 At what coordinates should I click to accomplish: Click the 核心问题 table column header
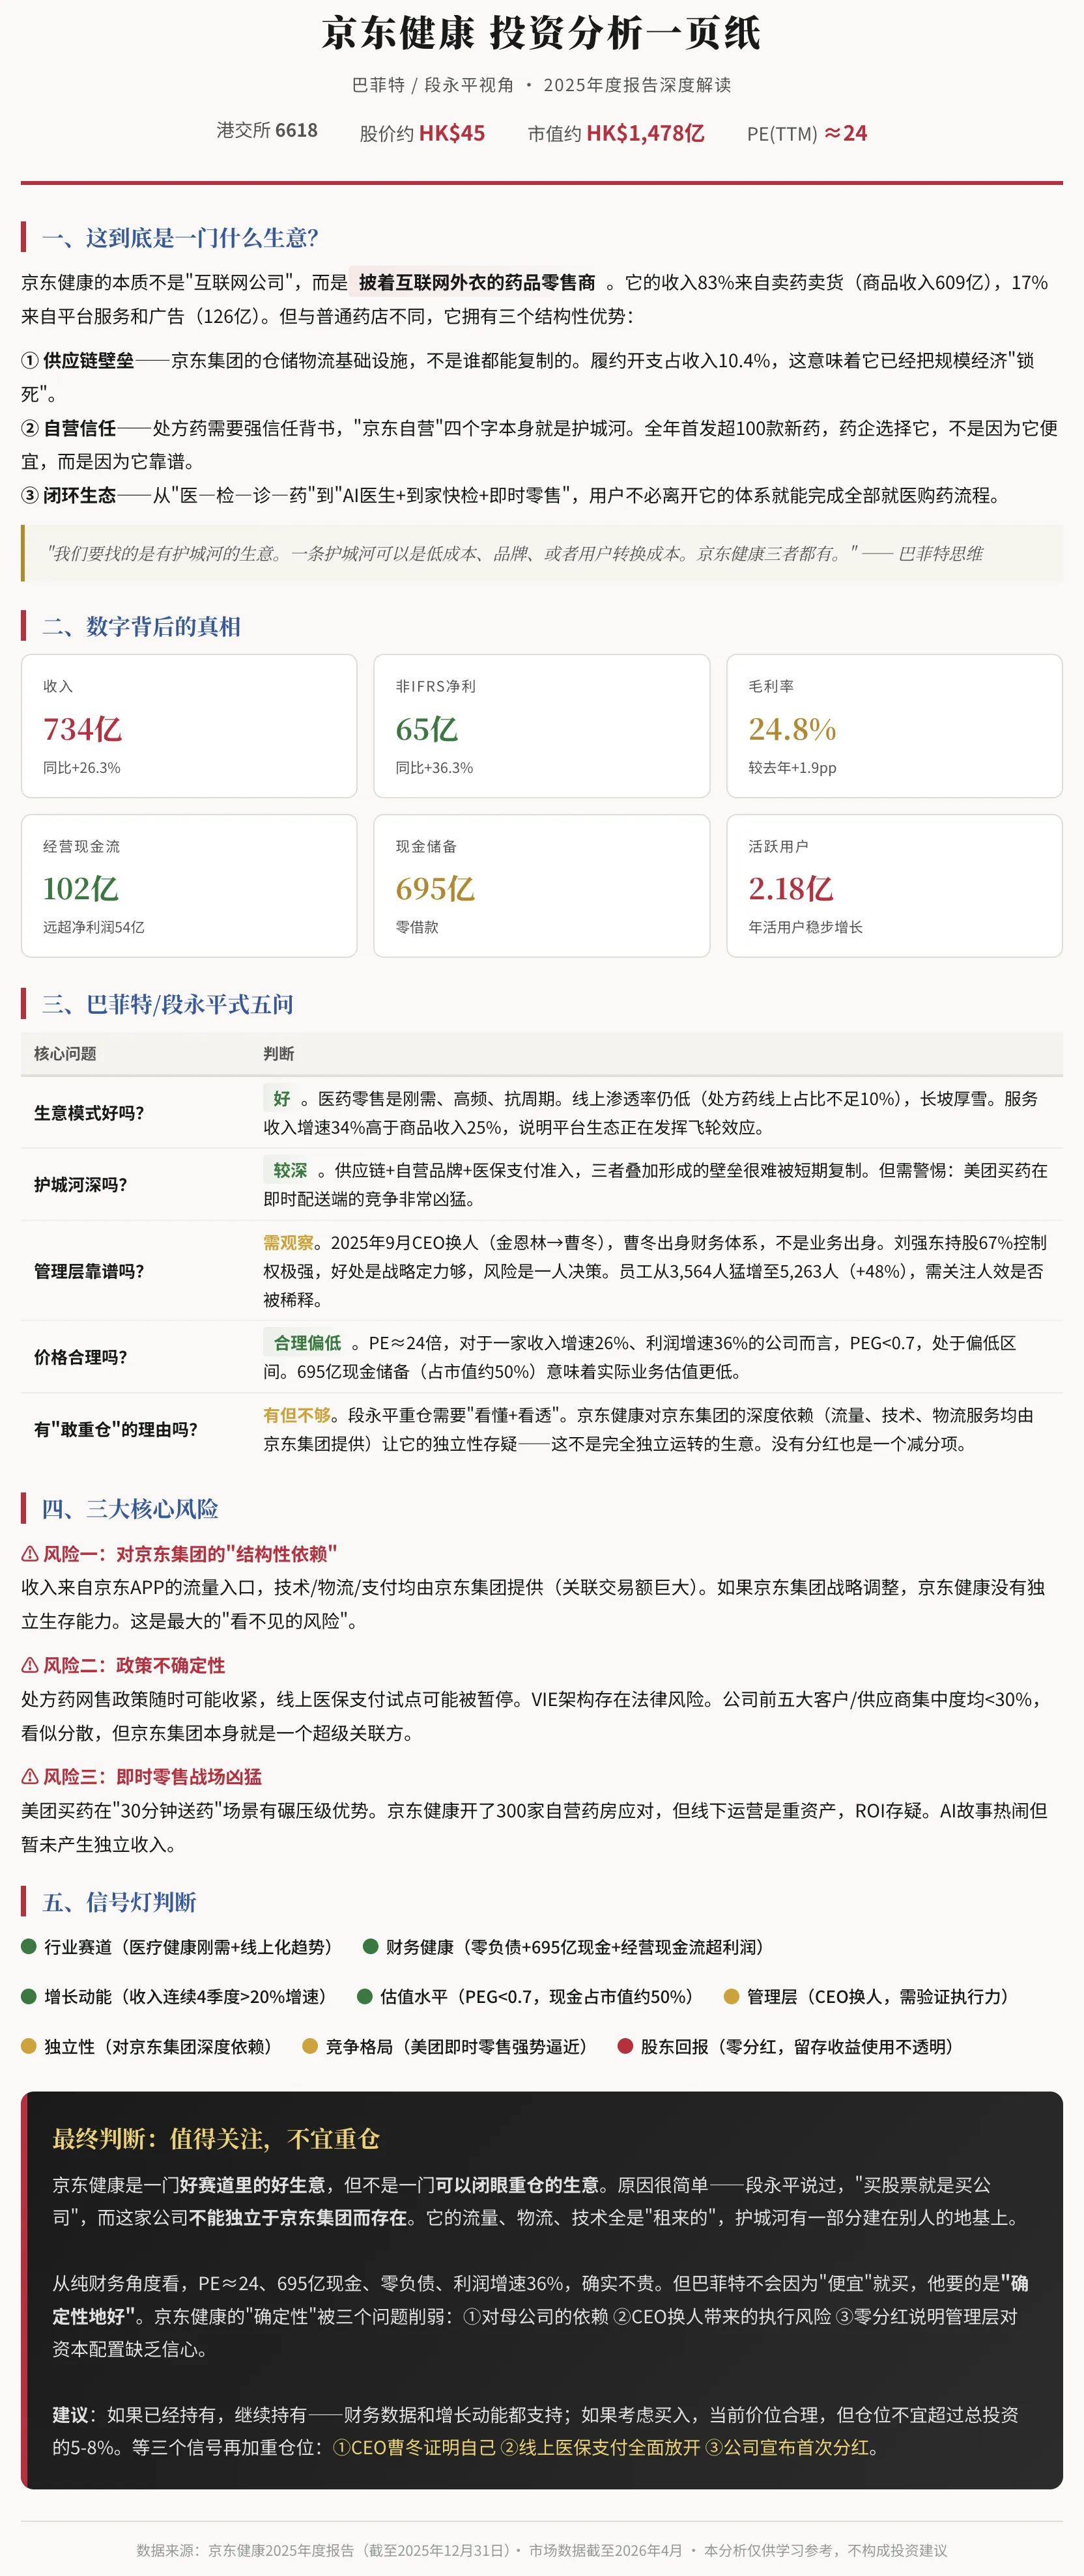(65, 1054)
